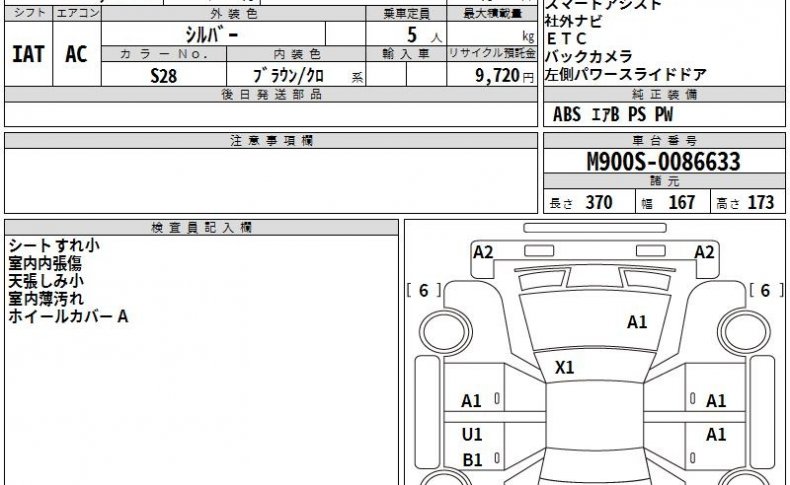The width and height of the screenshot is (790, 485).
Task: Click the 純正装備 header
Action: click(664, 94)
